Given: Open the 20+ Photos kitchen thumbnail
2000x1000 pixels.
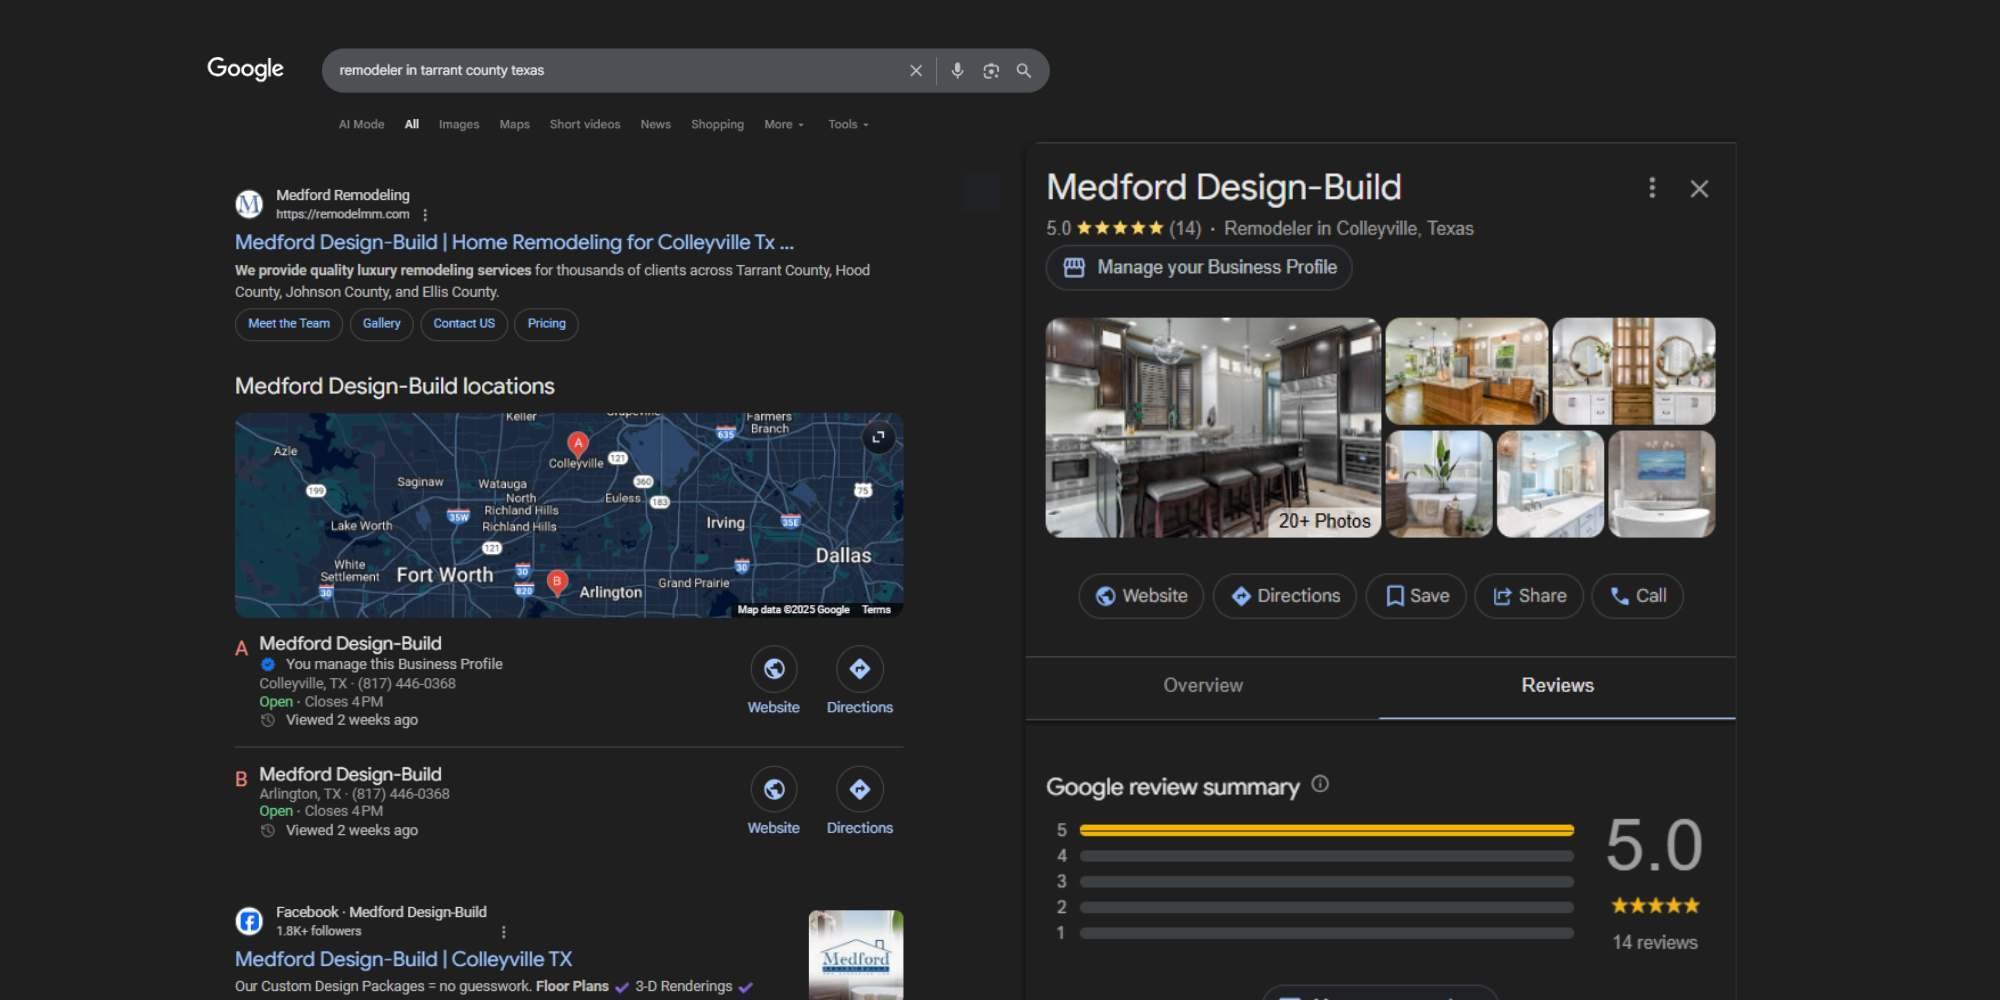Looking at the screenshot, I should 1212,427.
